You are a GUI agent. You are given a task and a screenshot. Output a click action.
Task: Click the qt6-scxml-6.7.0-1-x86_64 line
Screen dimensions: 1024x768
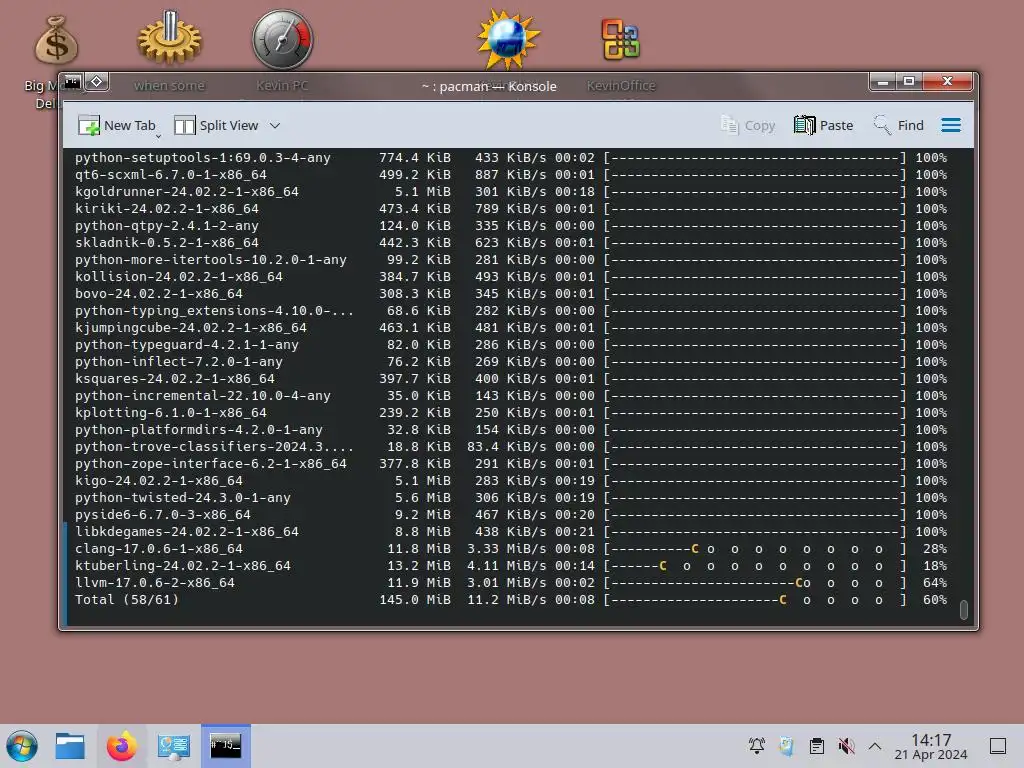click(511, 174)
